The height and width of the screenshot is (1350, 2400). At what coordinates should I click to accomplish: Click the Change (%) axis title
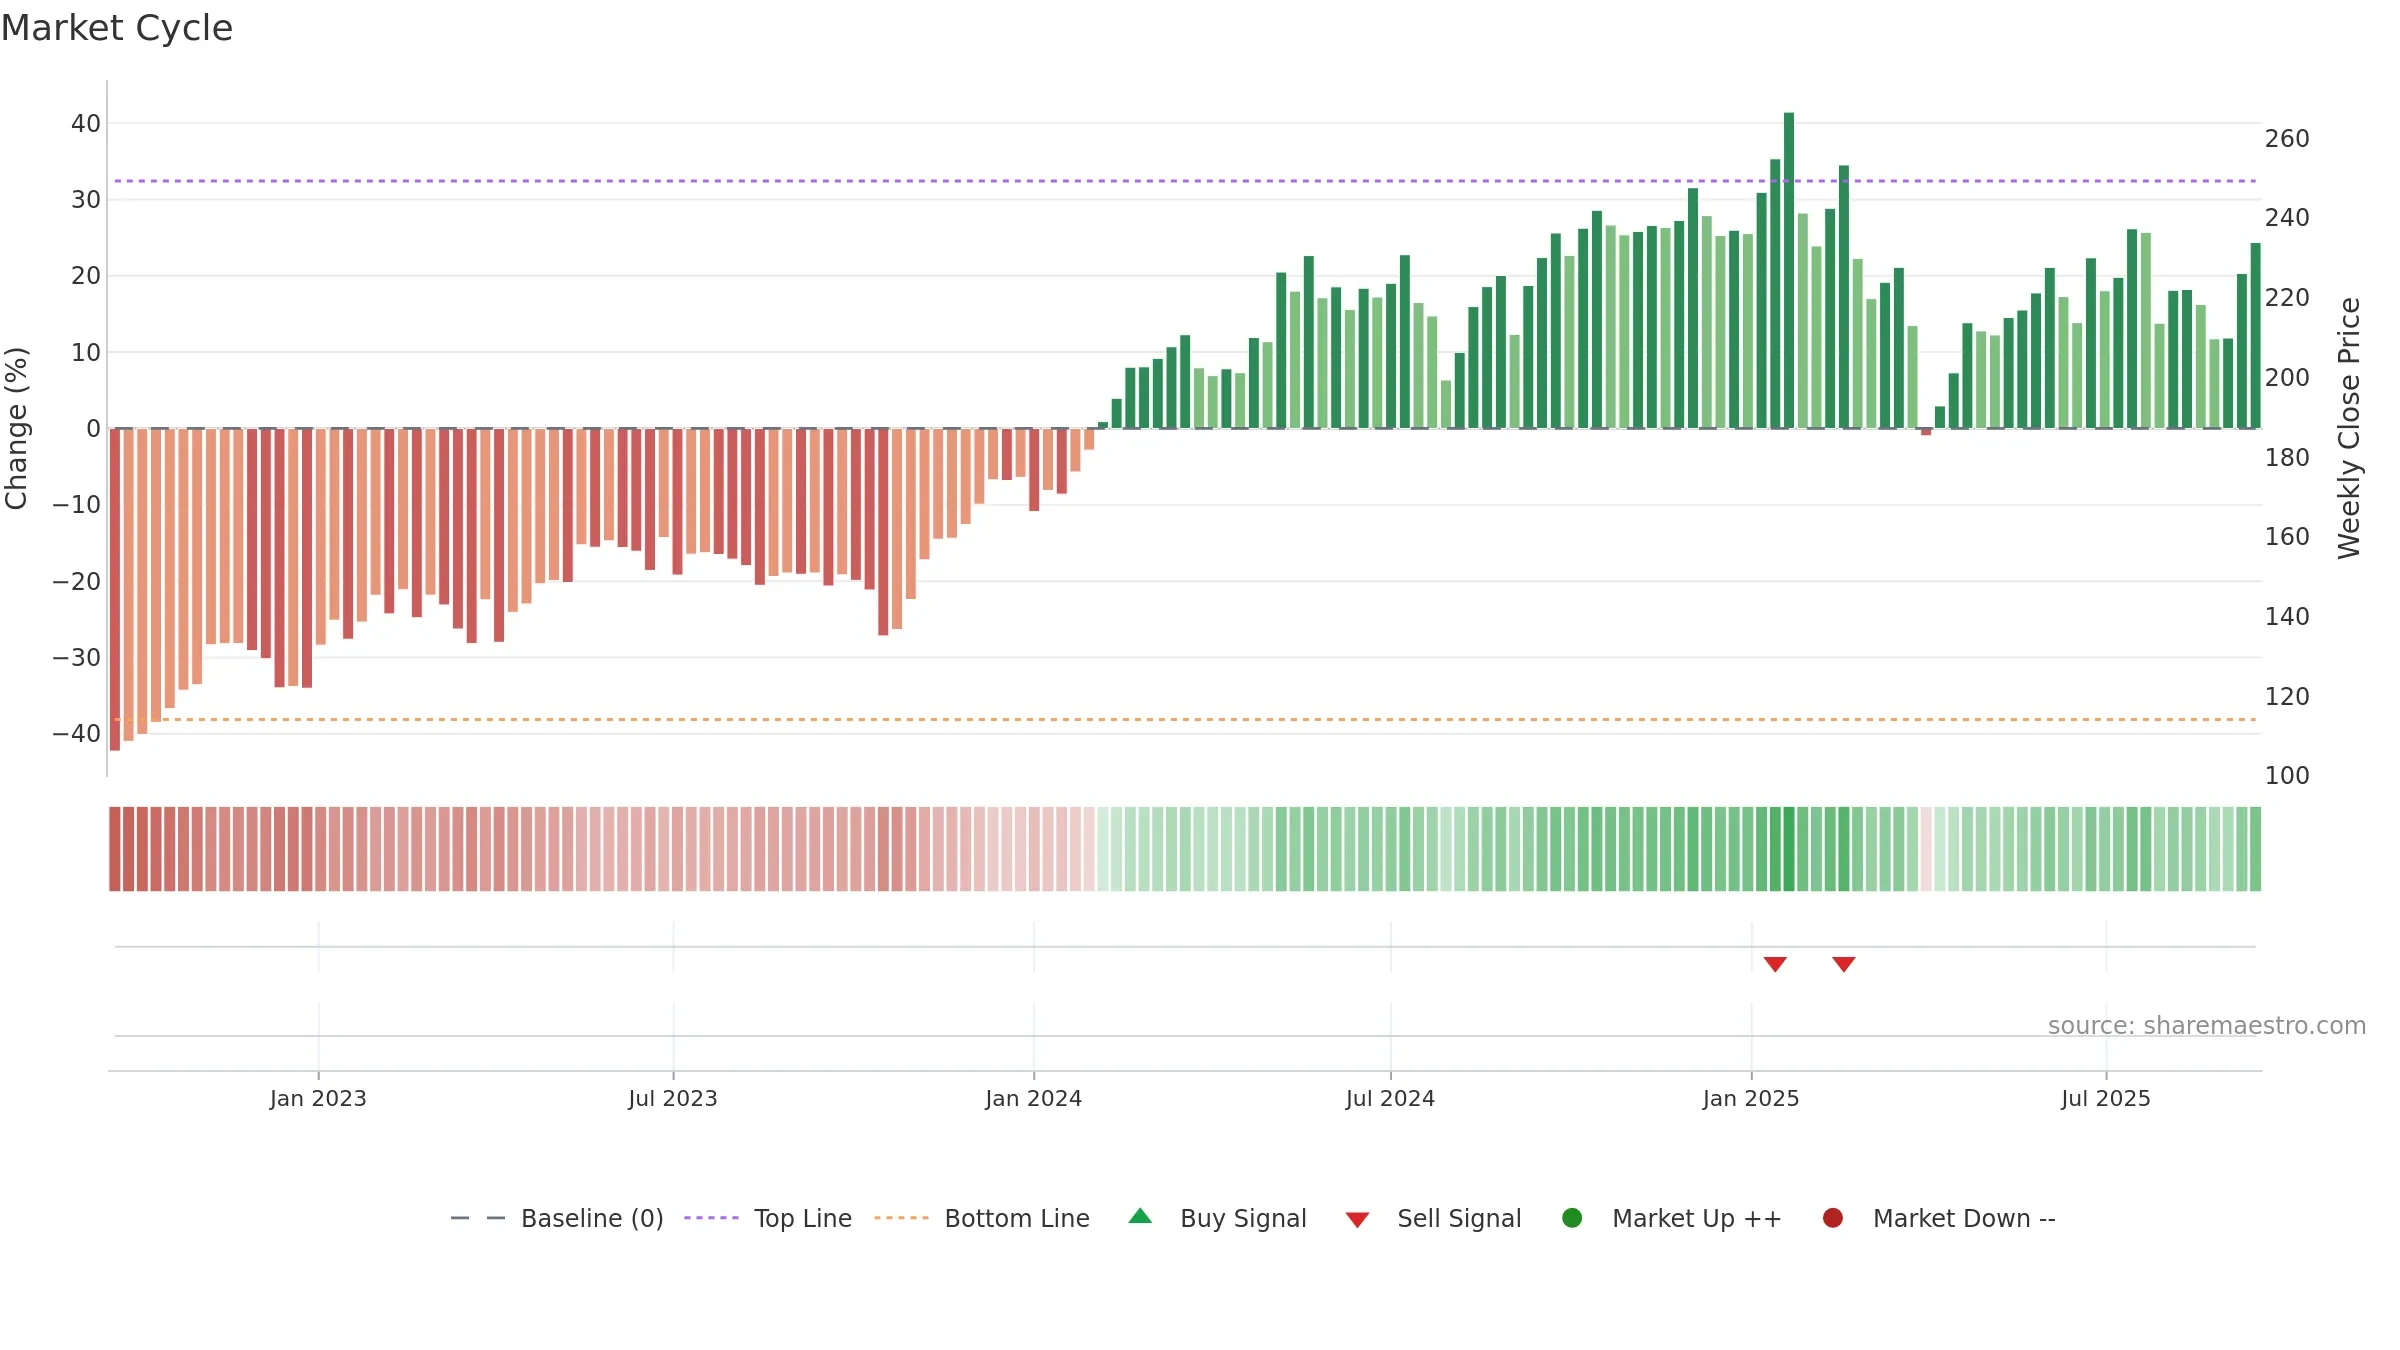point(17,428)
